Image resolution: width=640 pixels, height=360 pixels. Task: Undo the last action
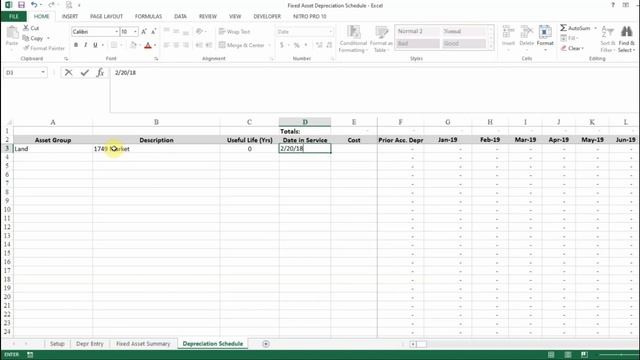click(34, 5)
